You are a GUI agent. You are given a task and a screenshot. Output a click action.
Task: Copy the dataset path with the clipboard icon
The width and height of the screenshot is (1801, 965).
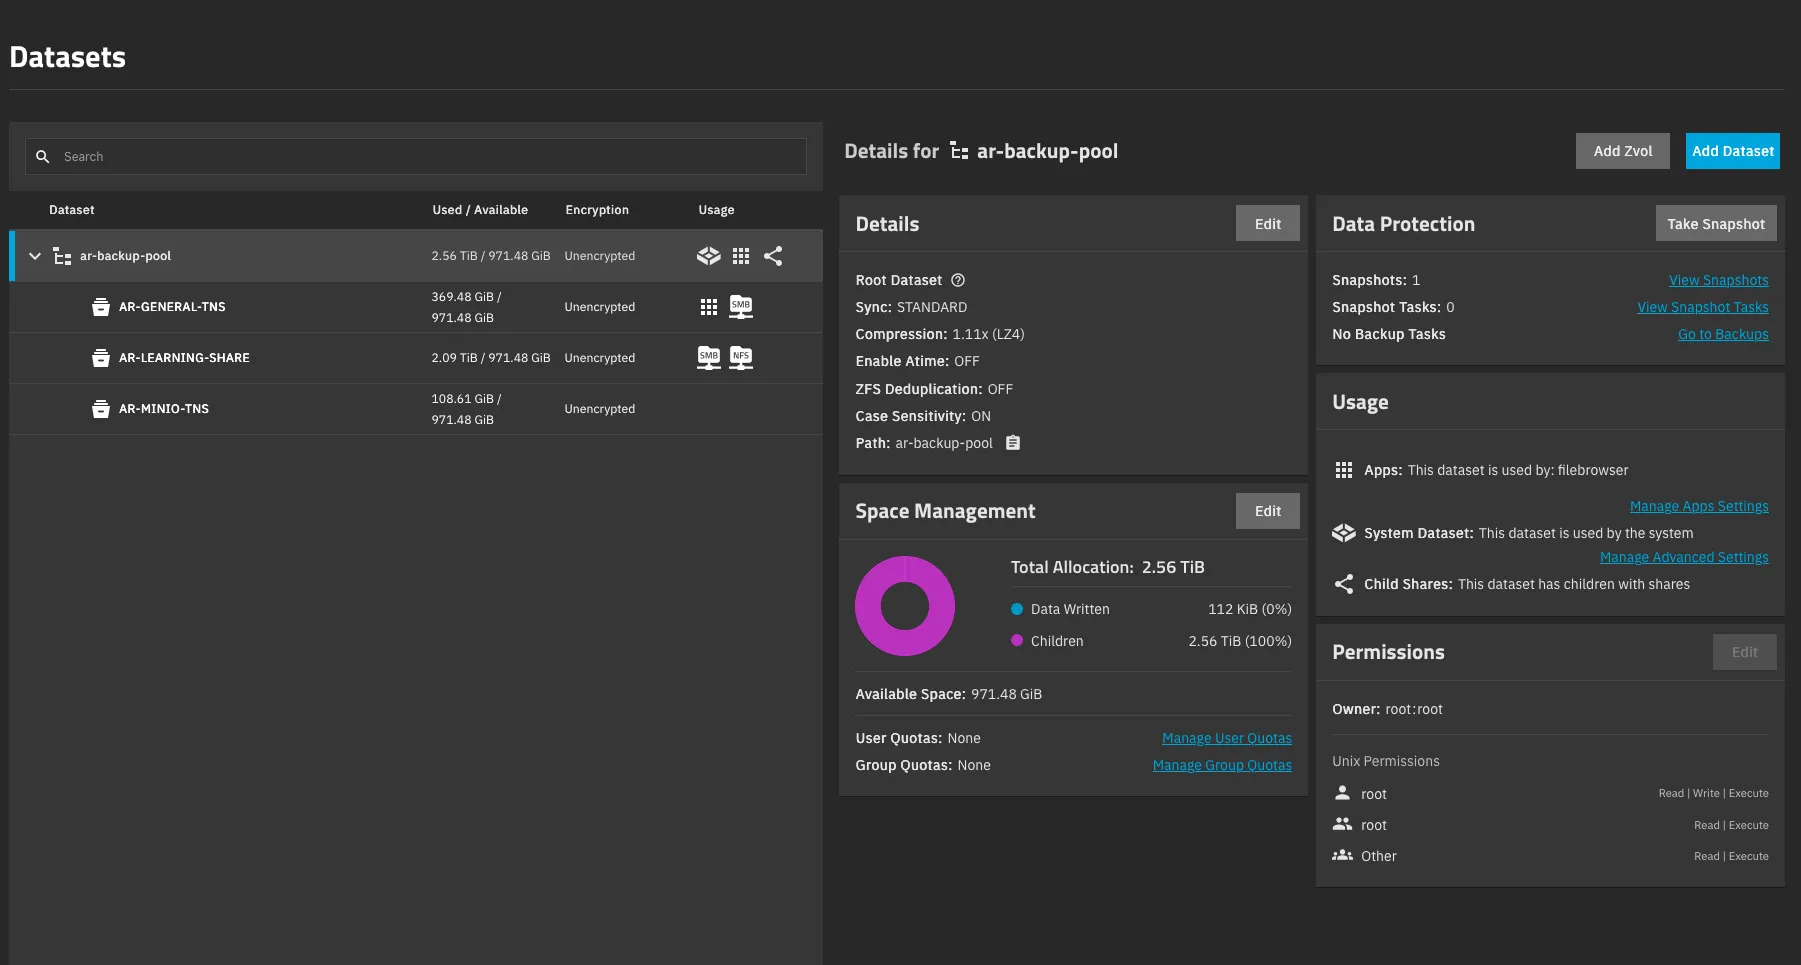[x=1012, y=443]
